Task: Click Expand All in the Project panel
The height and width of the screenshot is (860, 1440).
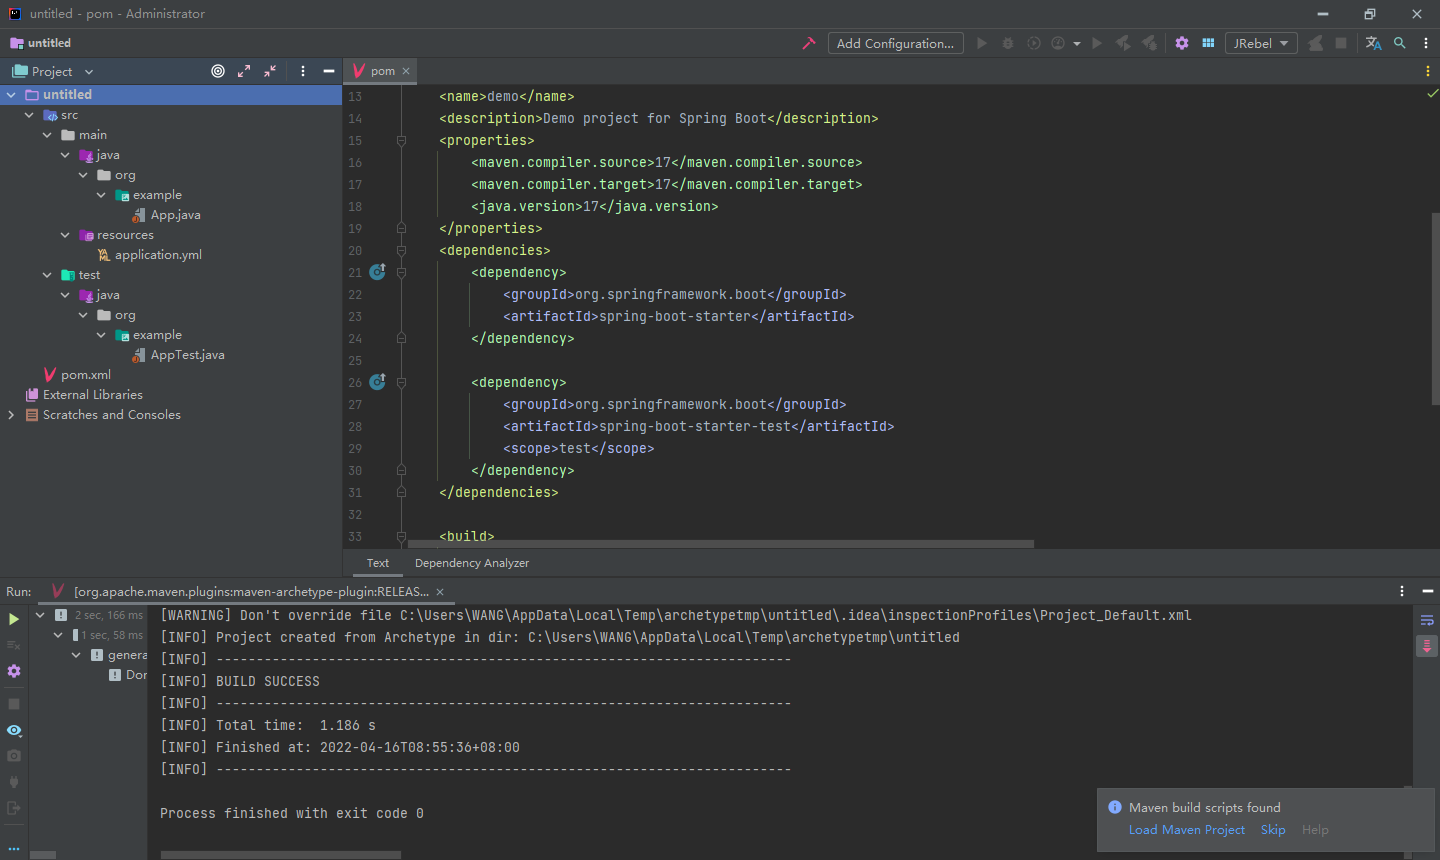Action: 244,71
